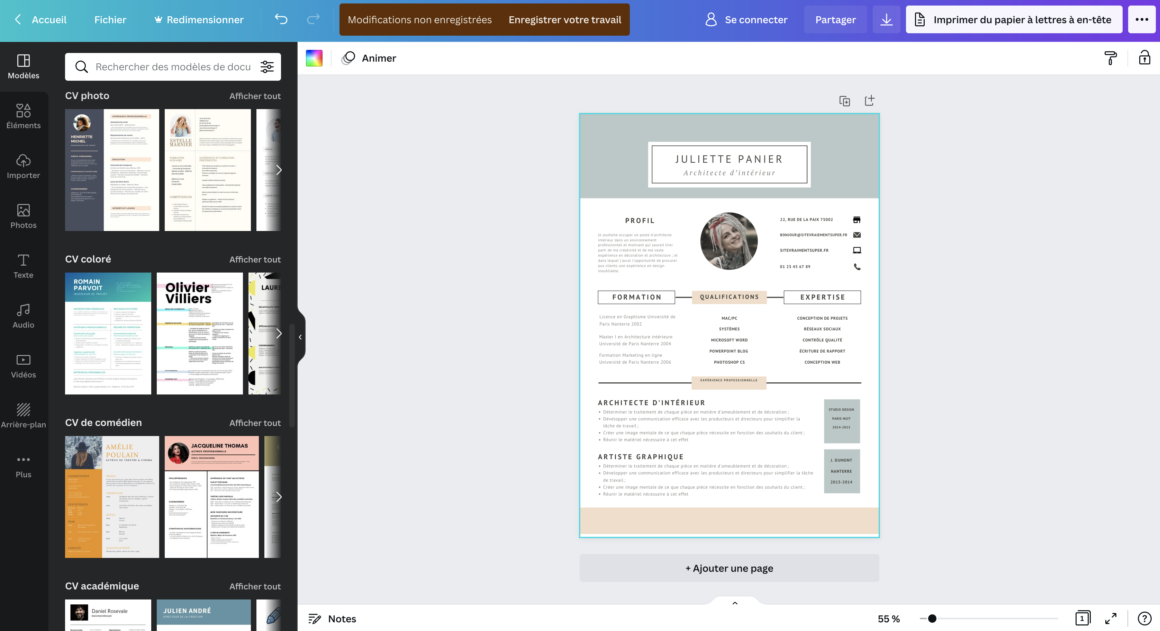Click Afficher tout for CV photo
Viewport: 1160px width, 631px height.
pos(254,96)
